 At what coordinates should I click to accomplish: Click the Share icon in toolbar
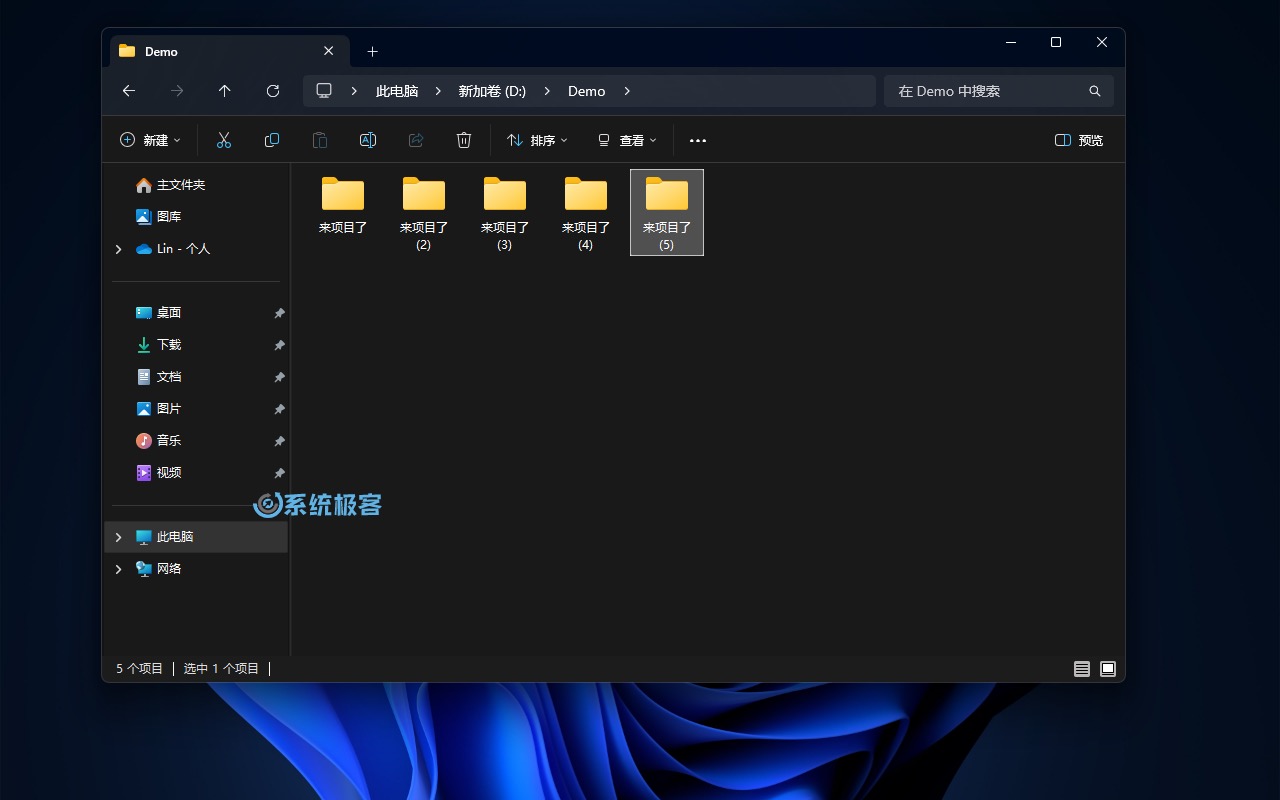416,140
